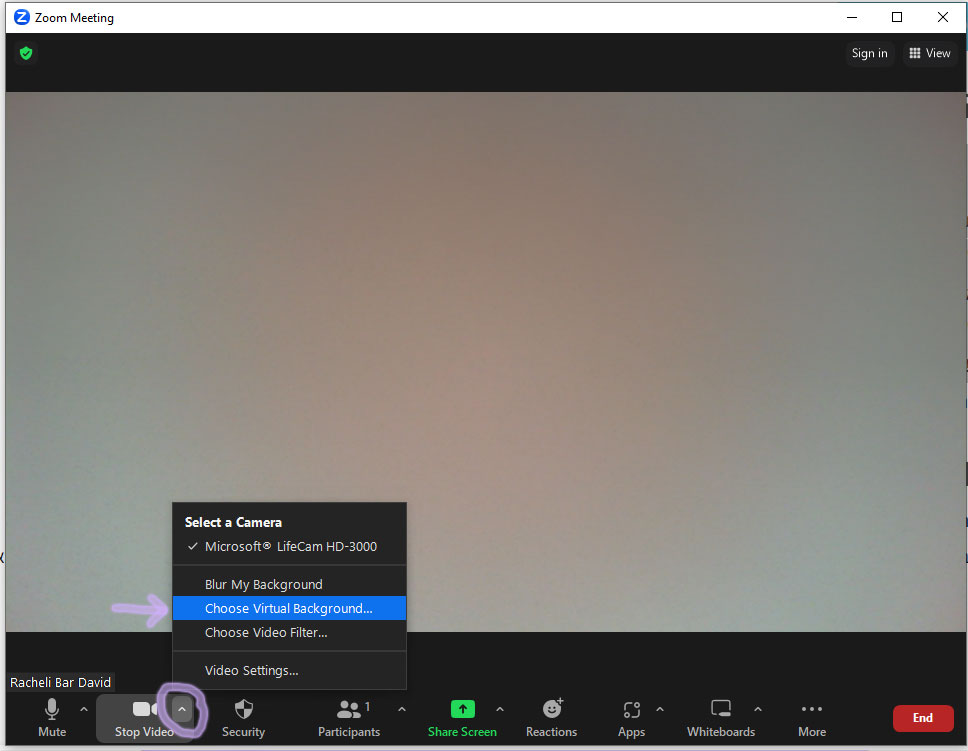Stop the video camera
This screenshot has width=968, height=751.
click(144, 718)
